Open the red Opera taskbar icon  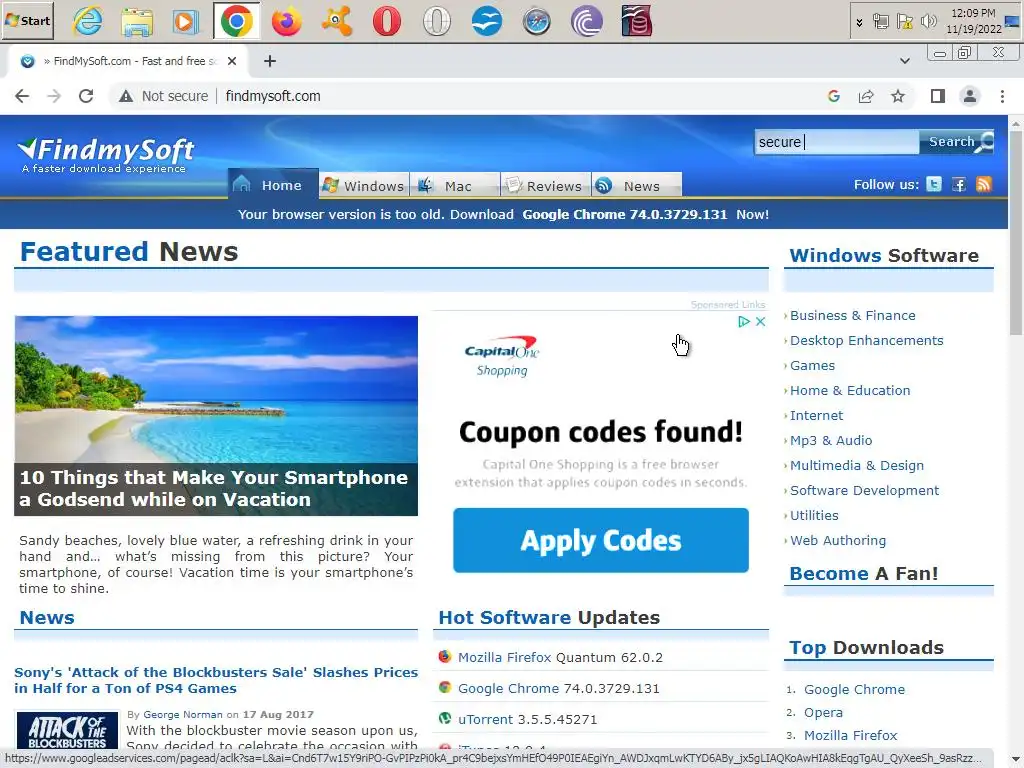coord(387,21)
